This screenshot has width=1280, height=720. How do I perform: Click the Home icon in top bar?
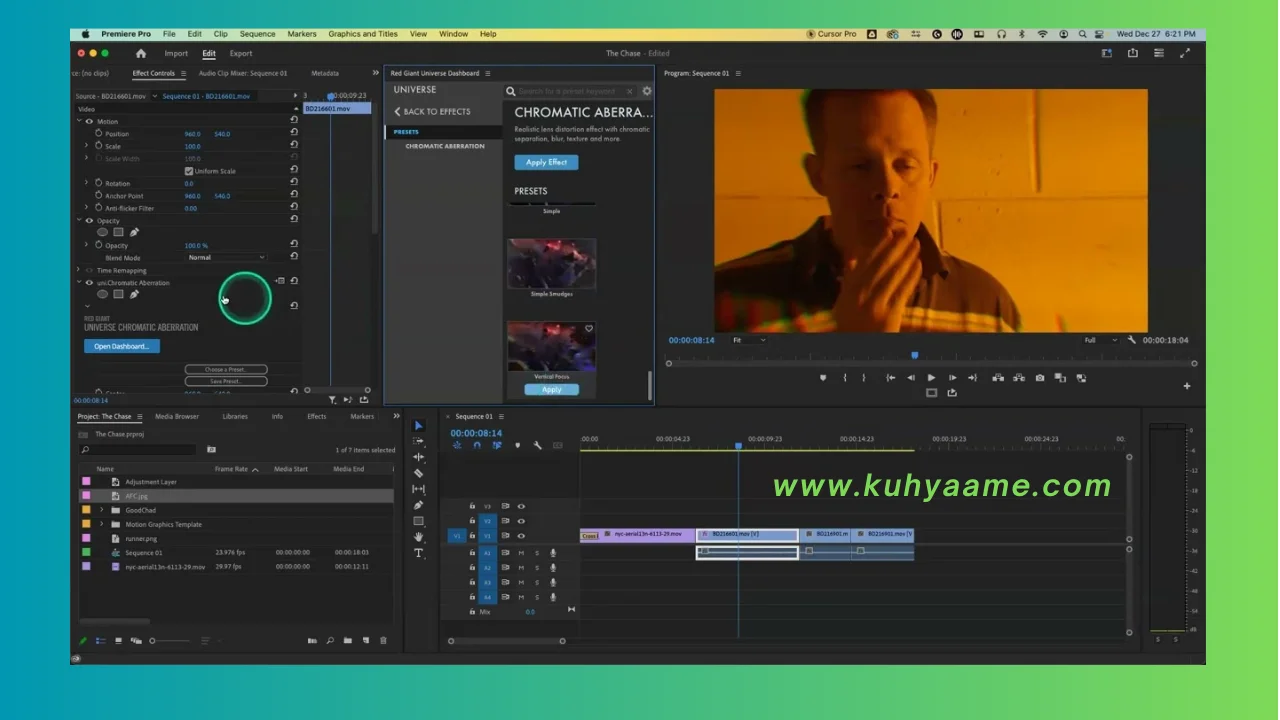coord(141,53)
